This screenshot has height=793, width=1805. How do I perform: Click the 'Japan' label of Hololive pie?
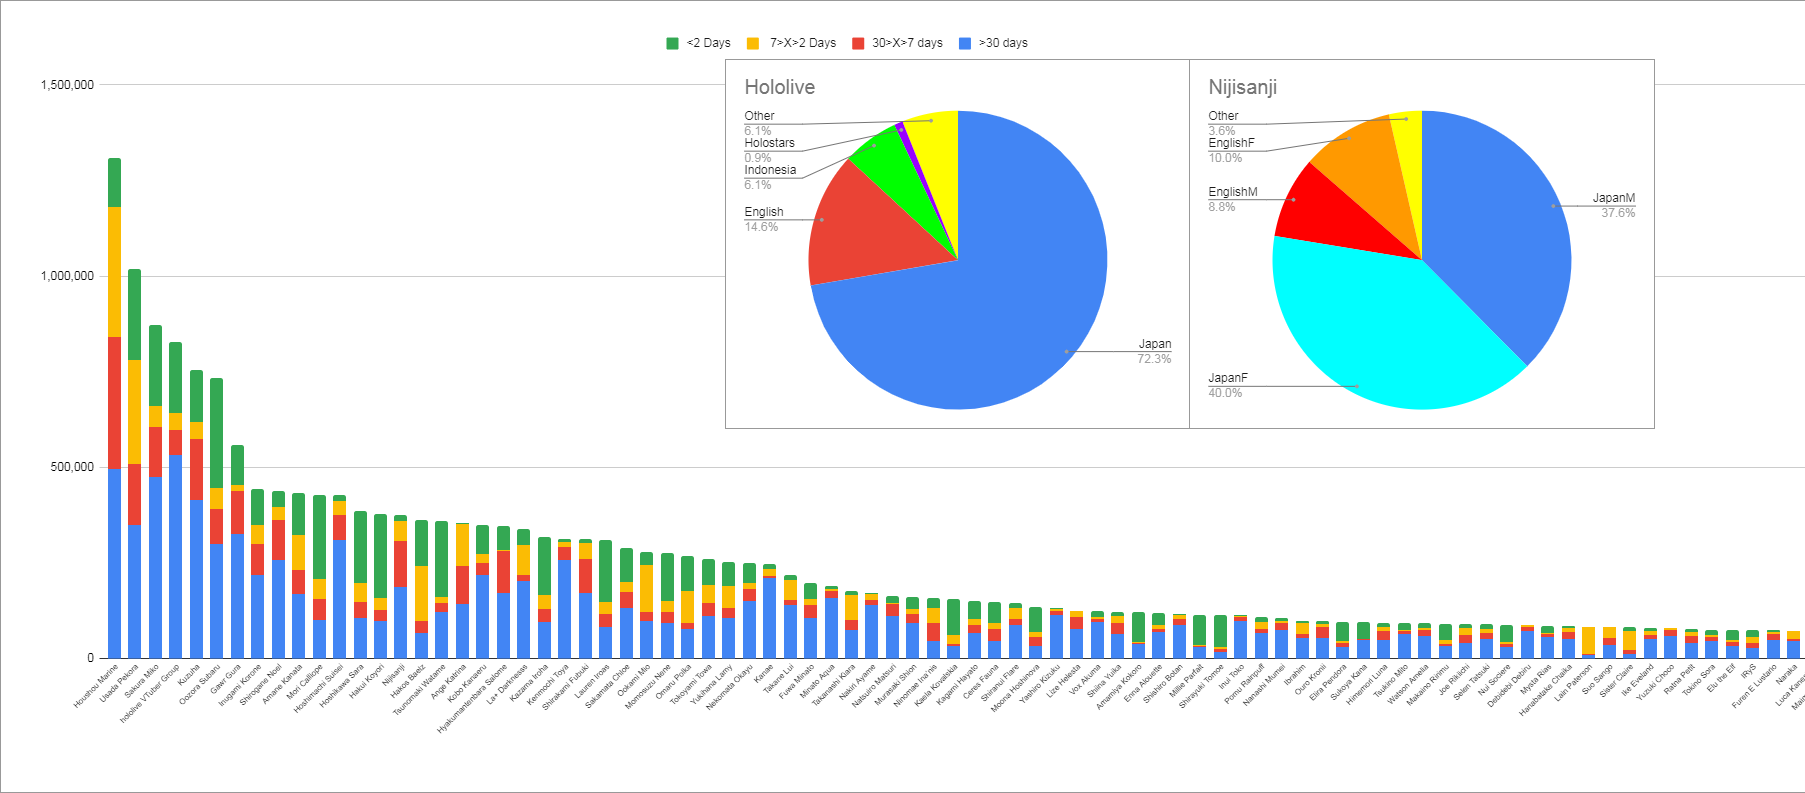pos(1155,344)
